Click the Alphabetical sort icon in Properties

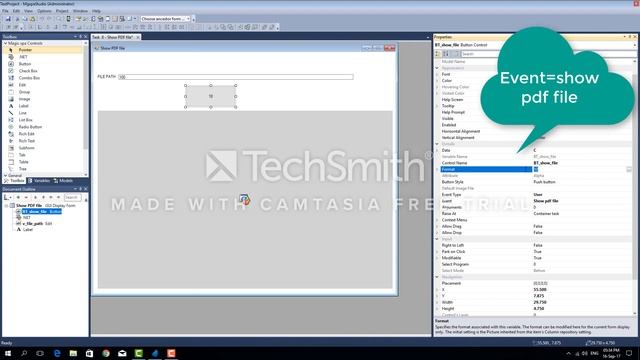[446, 54]
